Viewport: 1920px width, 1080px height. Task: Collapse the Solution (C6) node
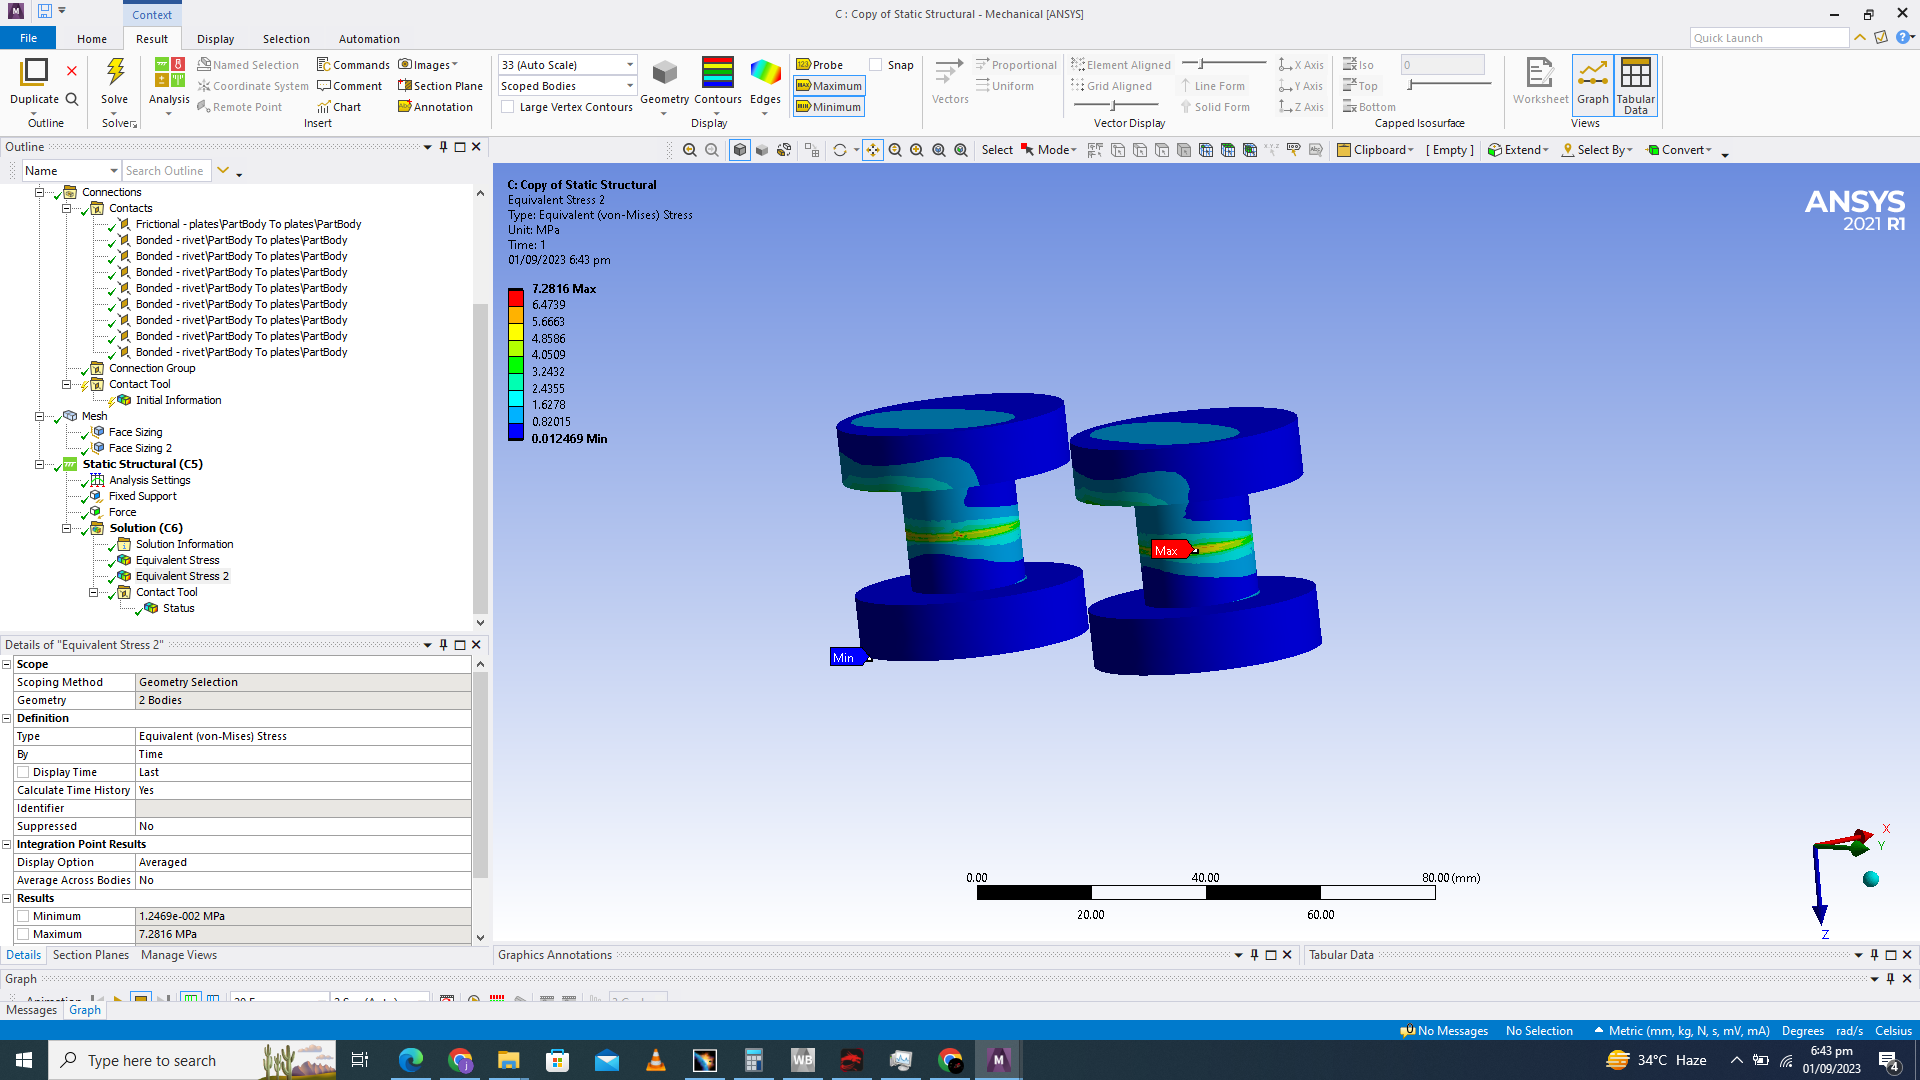[67, 528]
